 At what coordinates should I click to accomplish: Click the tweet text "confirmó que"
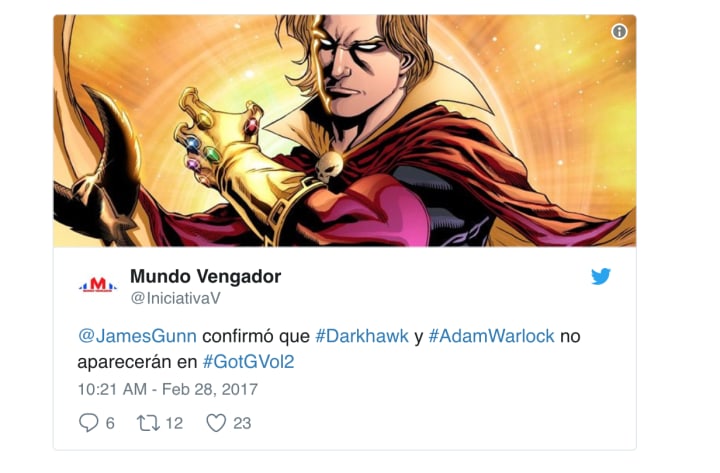(256, 336)
